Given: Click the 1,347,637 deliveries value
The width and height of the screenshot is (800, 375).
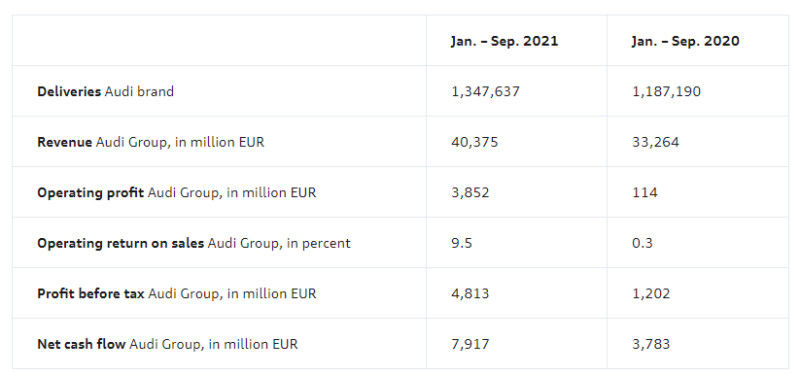Looking at the screenshot, I should (x=485, y=91).
